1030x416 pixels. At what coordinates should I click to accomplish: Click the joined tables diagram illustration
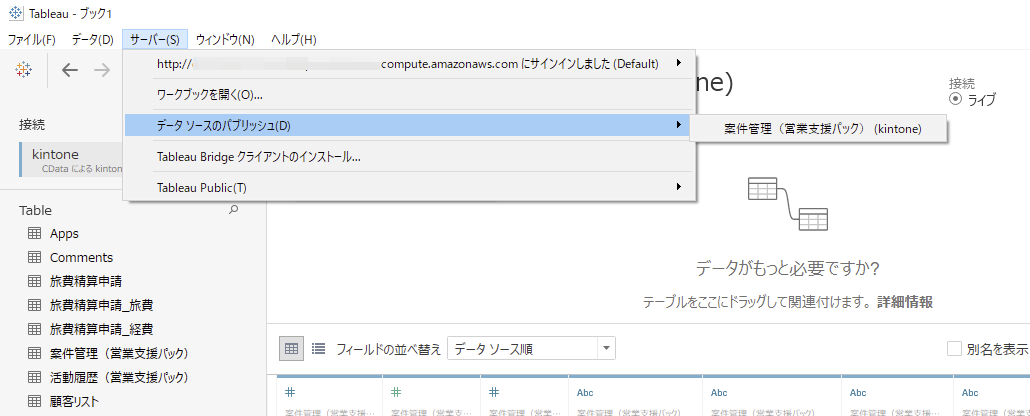[x=788, y=204]
